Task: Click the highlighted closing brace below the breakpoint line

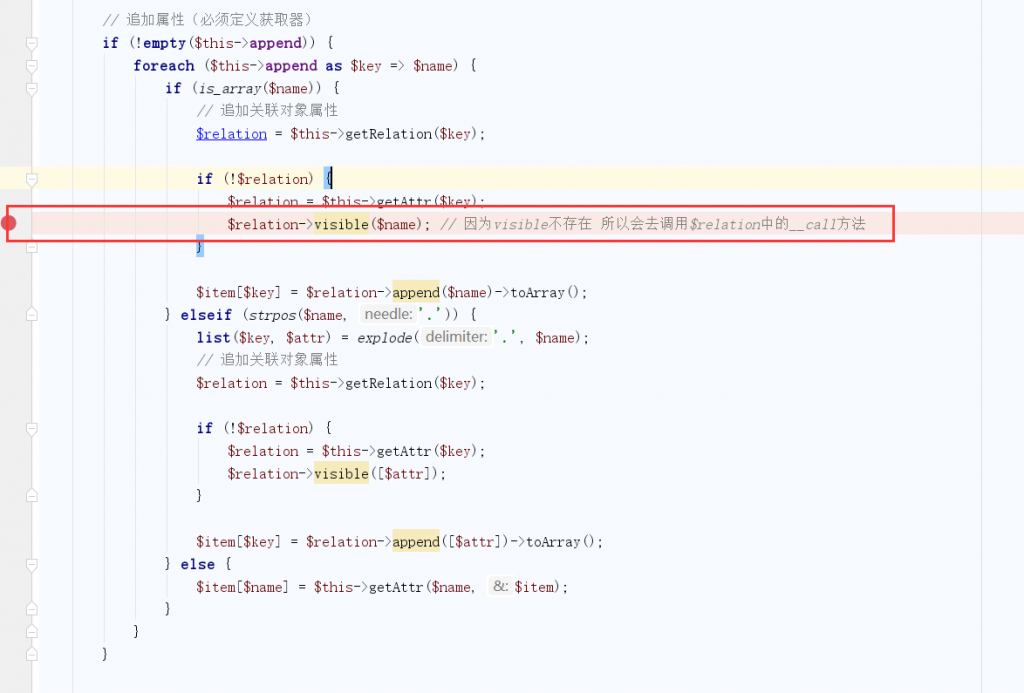Action: click(x=200, y=246)
